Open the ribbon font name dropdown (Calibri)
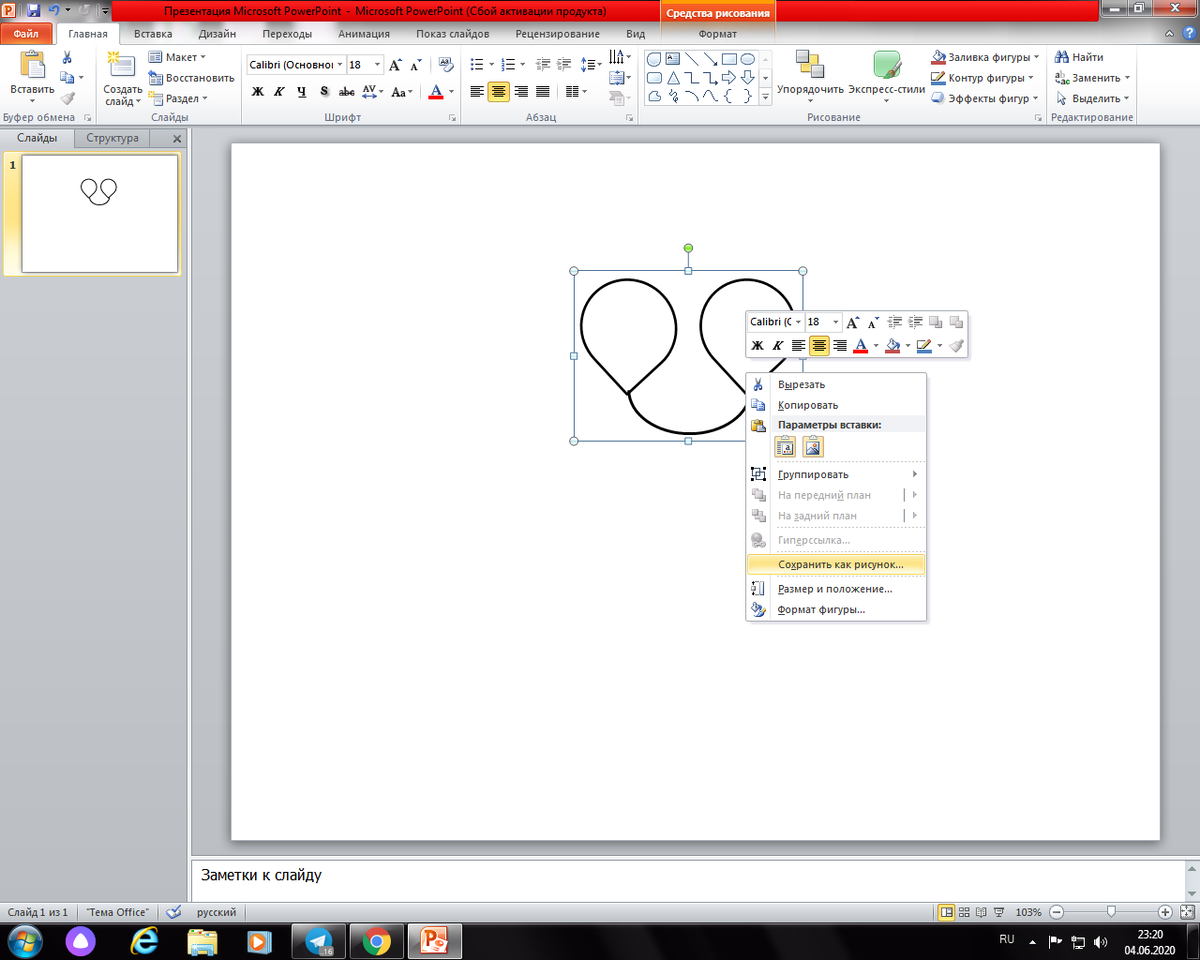 pos(340,65)
